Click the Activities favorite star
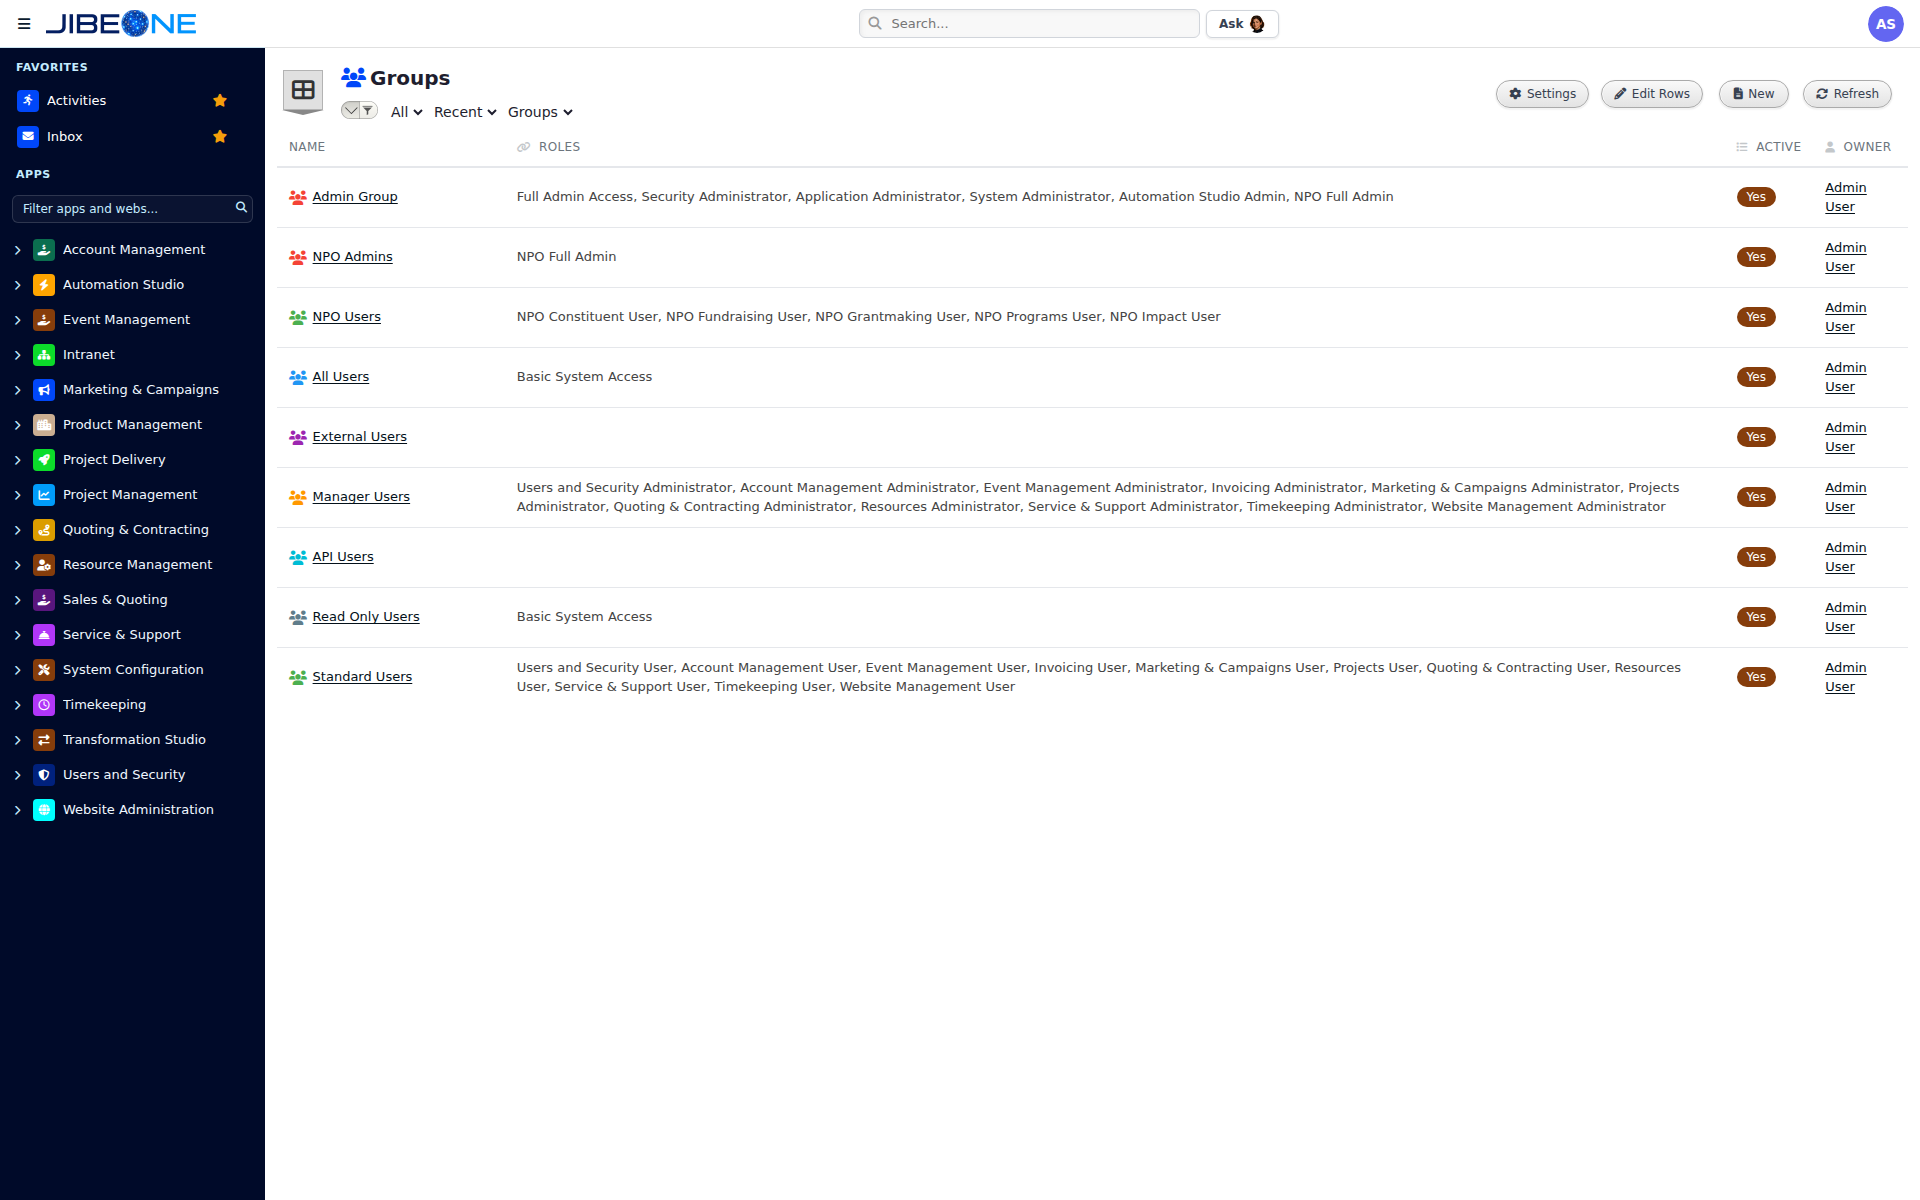The image size is (1920, 1200). point(220,101)
